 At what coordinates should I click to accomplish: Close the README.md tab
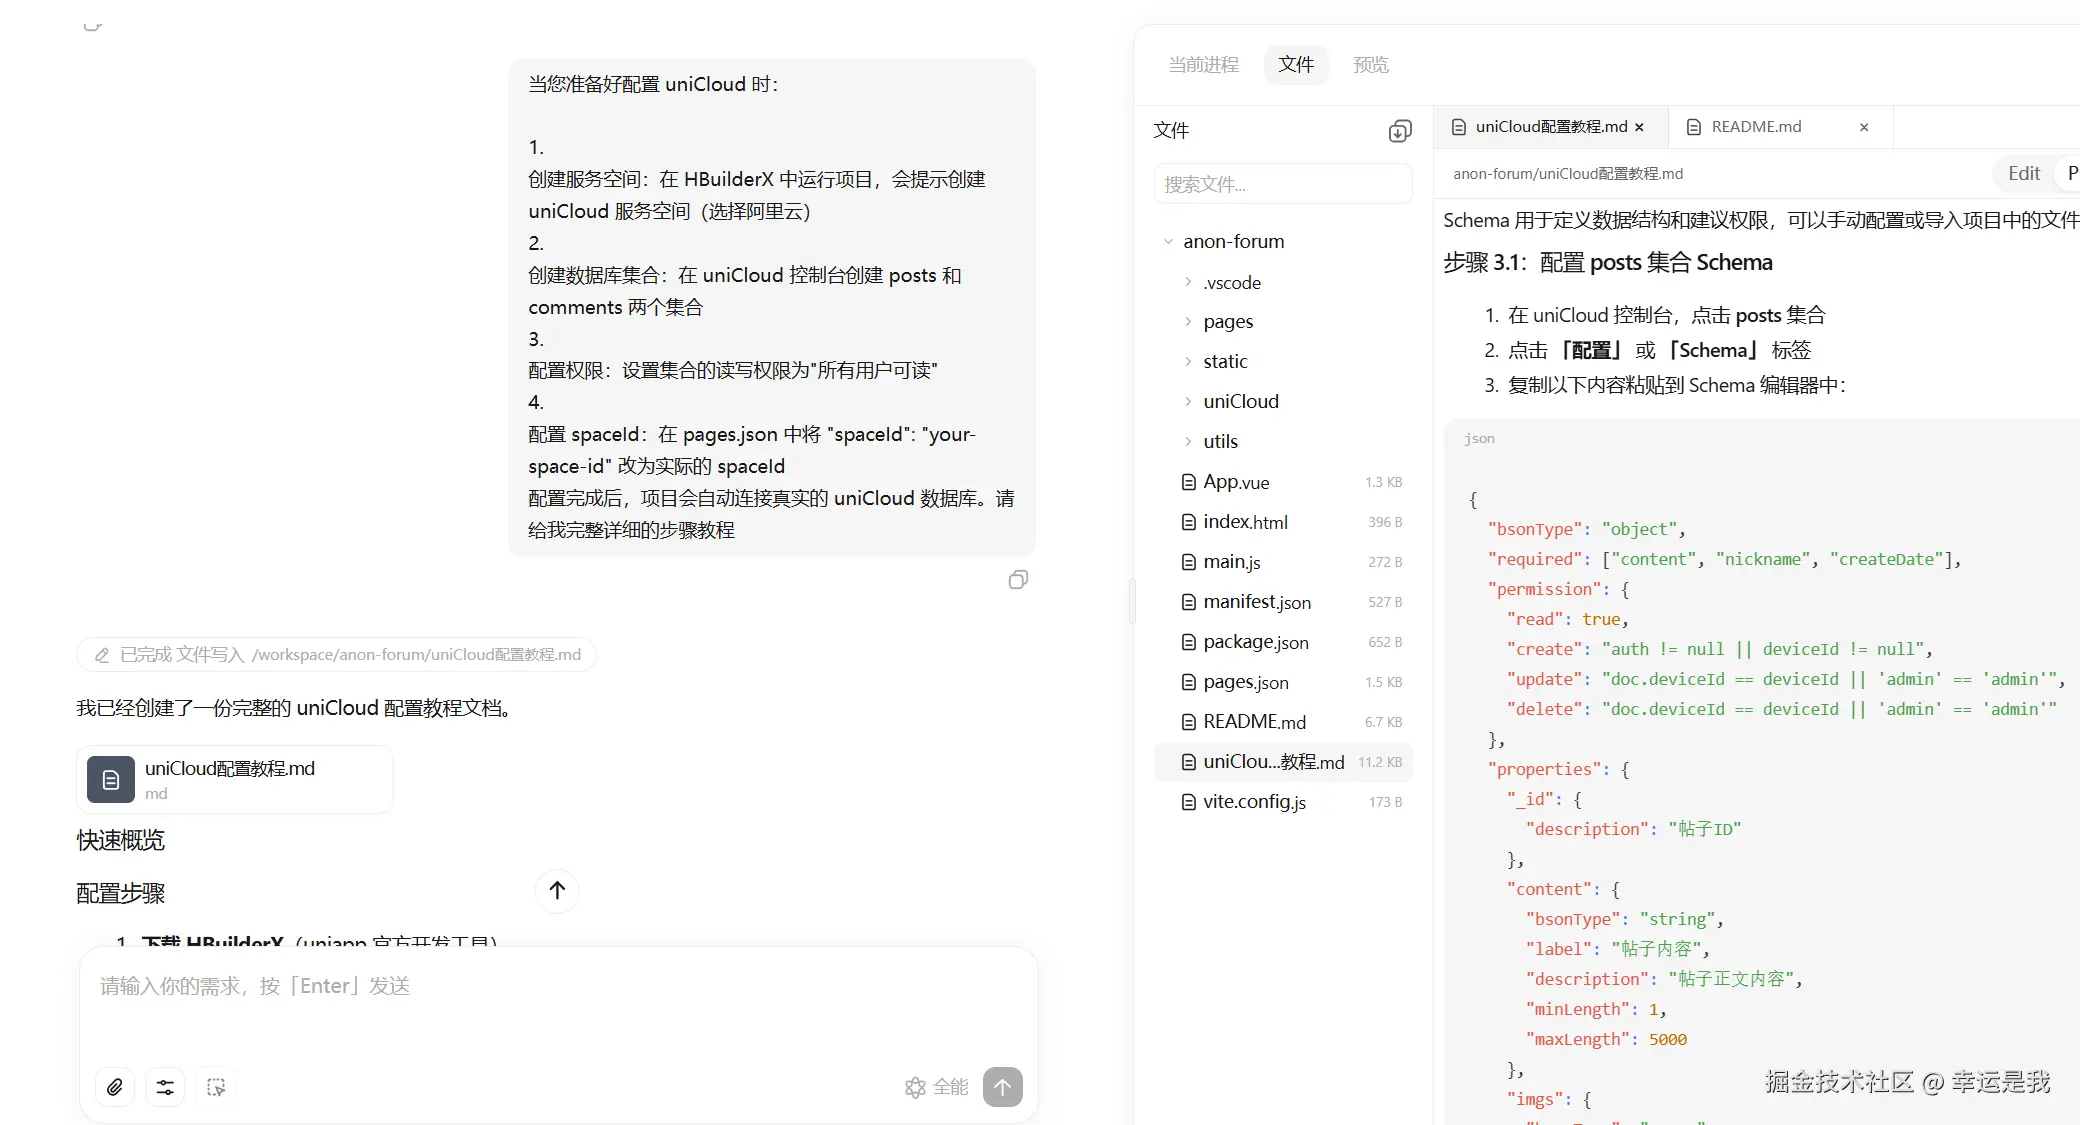1864,127
